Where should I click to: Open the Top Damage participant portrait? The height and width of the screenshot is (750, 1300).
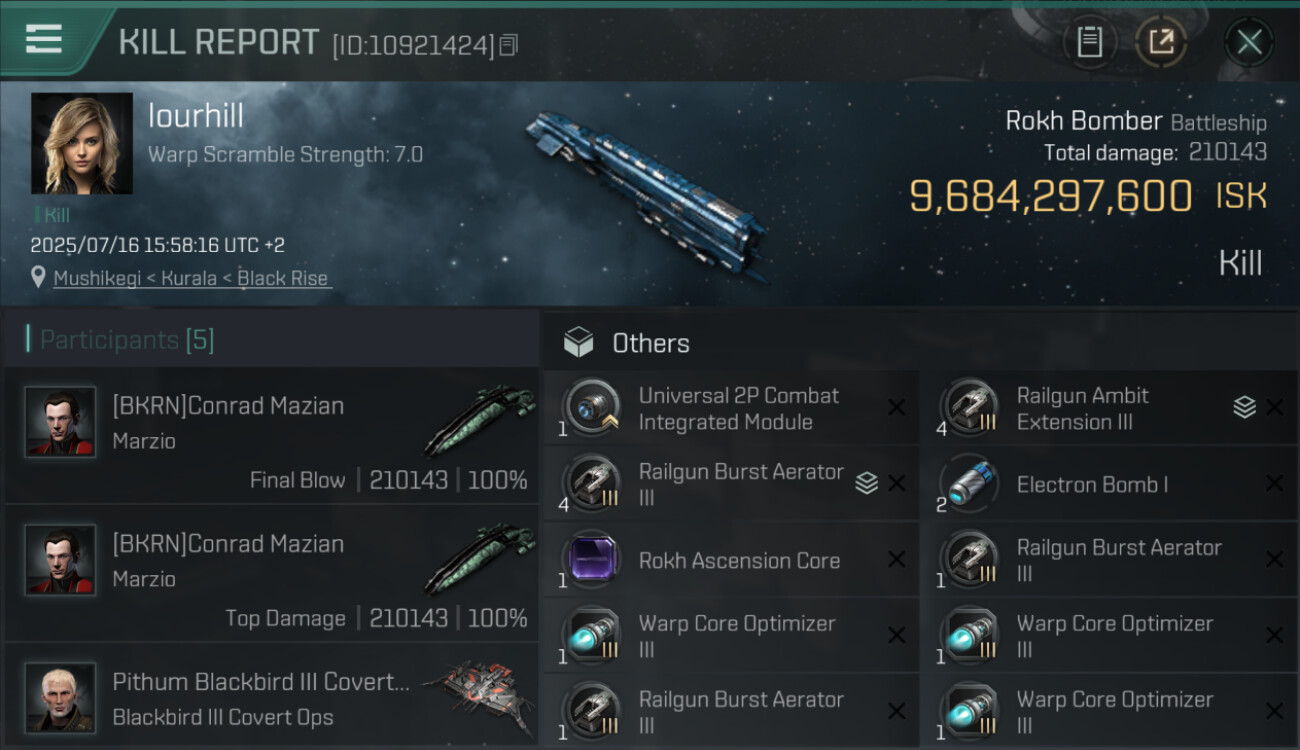click(x=60, y=560)
